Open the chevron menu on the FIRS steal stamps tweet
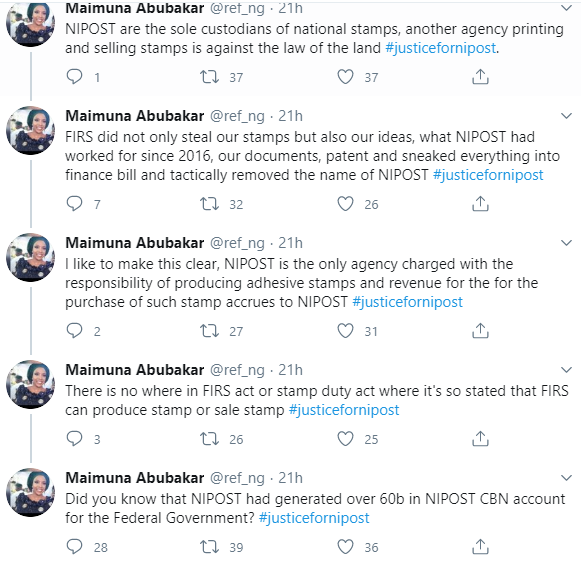 pos(566,116)
